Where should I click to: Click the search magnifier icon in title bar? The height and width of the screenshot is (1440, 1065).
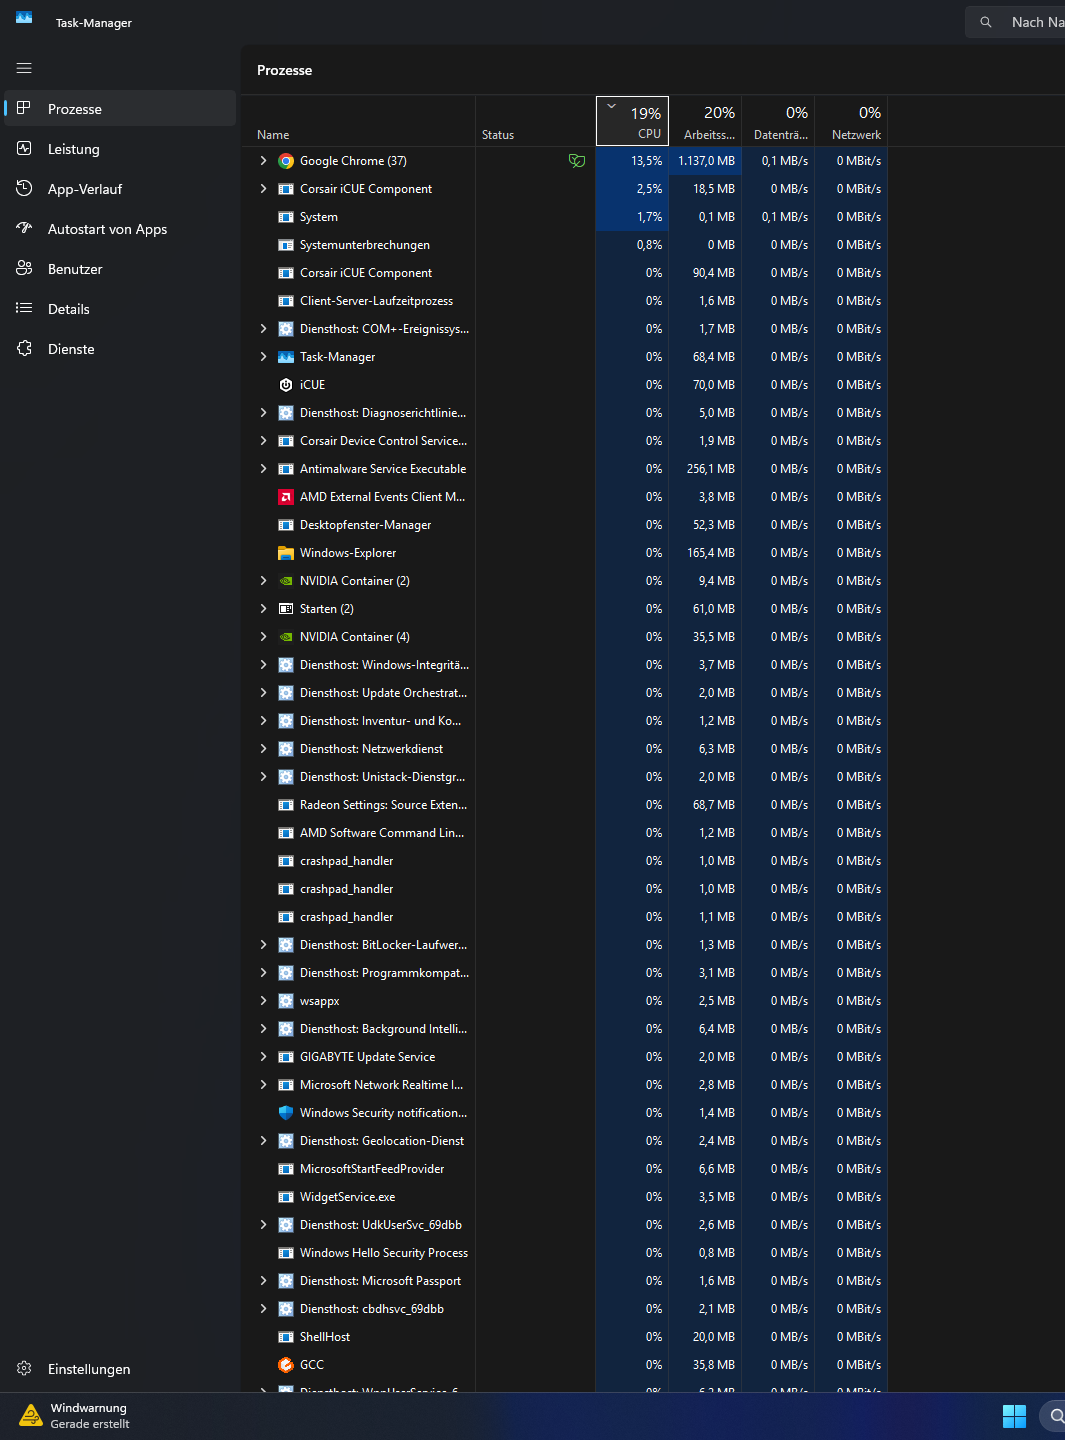[x=986, y=22]
